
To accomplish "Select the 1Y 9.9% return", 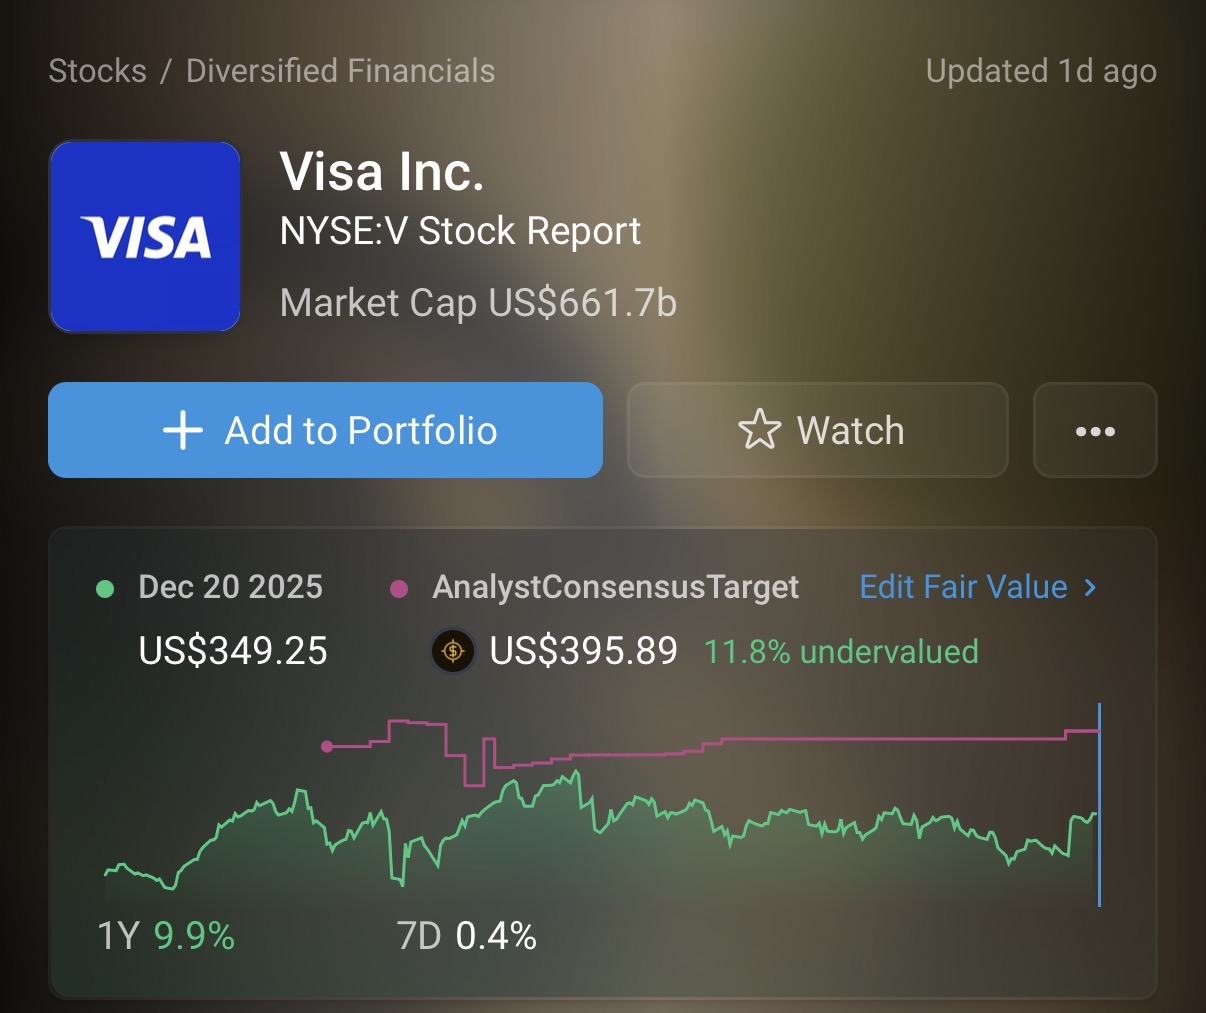I will (166, 936).
